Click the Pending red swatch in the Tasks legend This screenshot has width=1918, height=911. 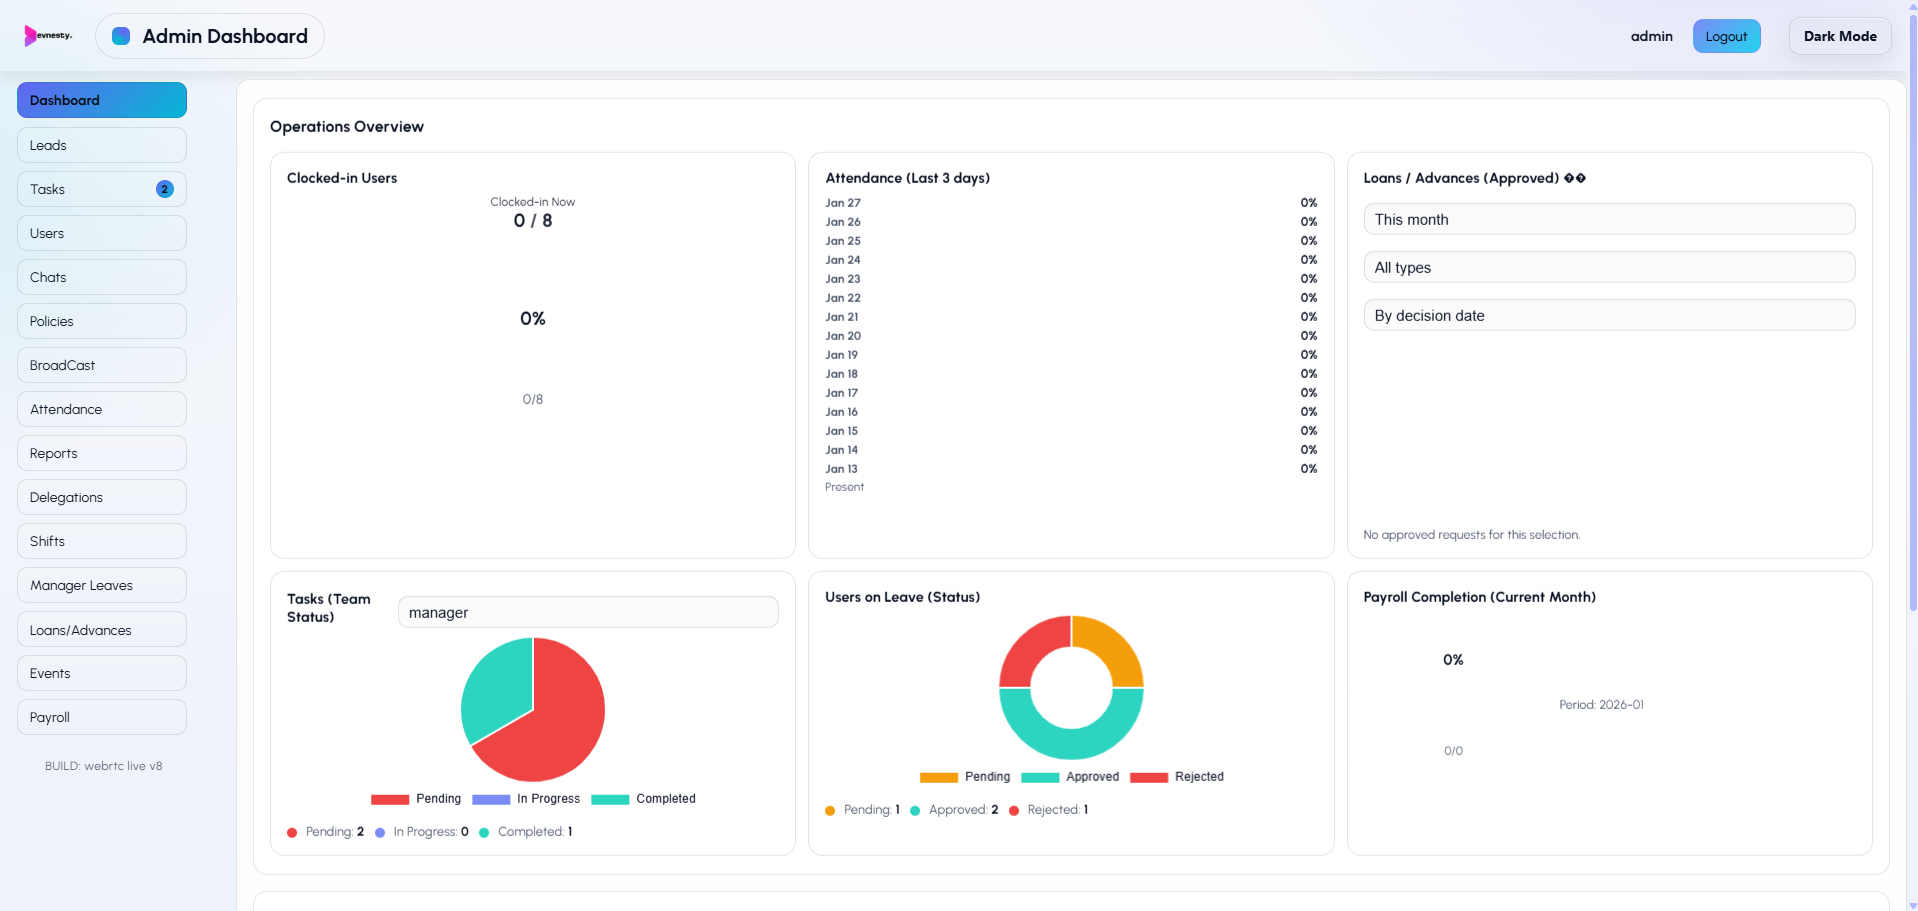click(x=388, y=799)
